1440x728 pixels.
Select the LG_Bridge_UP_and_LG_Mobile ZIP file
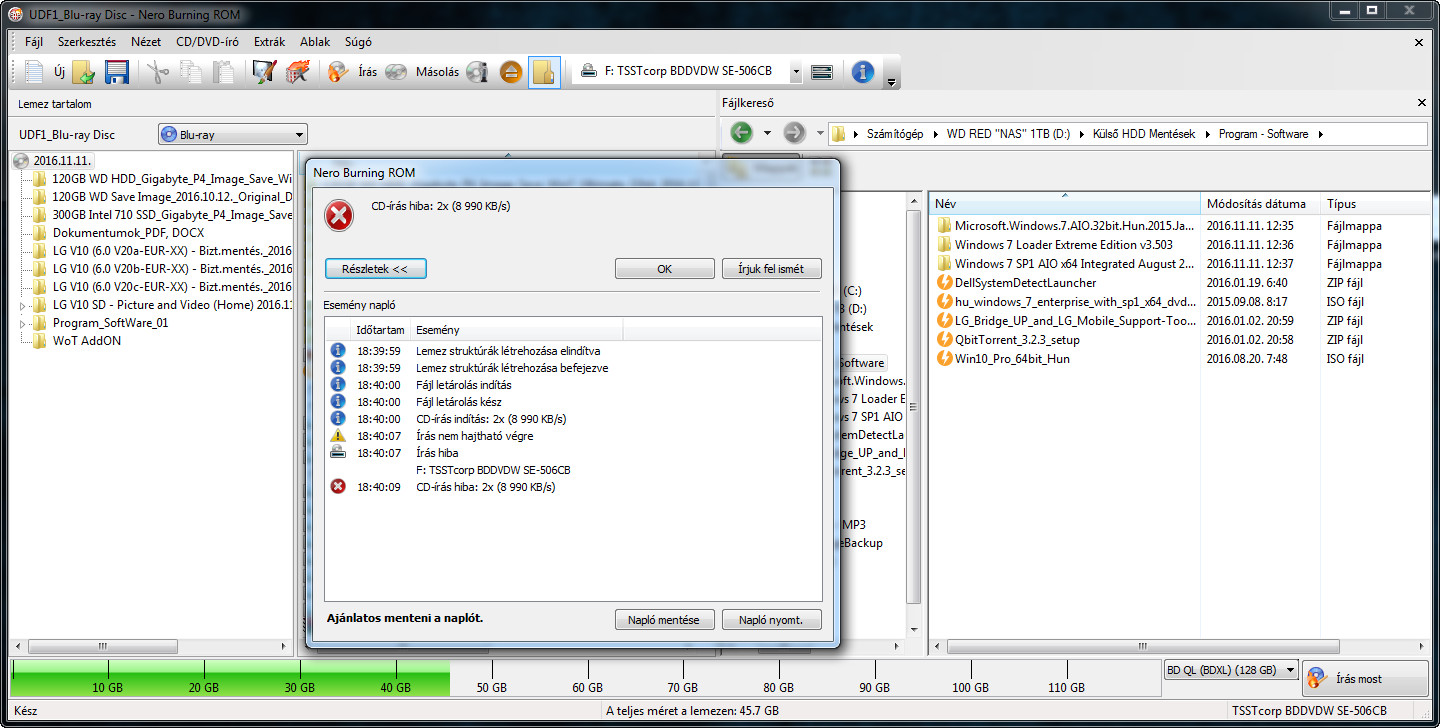click(x=1074, y=321)
